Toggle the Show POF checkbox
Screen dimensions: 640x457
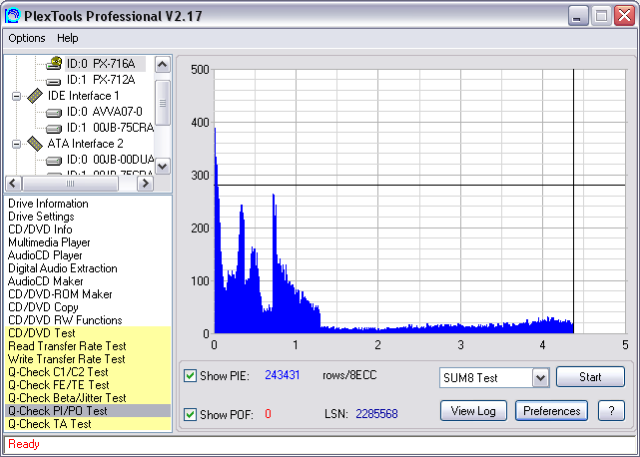(190, 415)
